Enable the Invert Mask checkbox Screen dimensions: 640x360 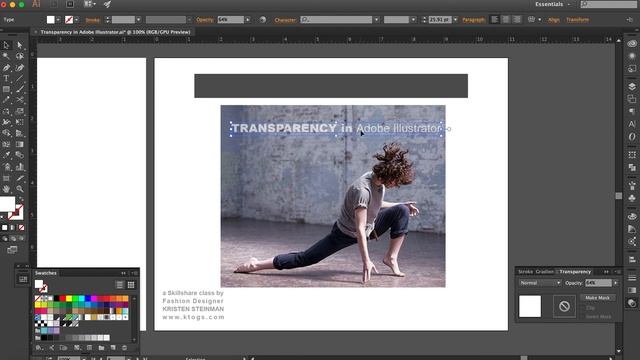click(x=582, y=316)
